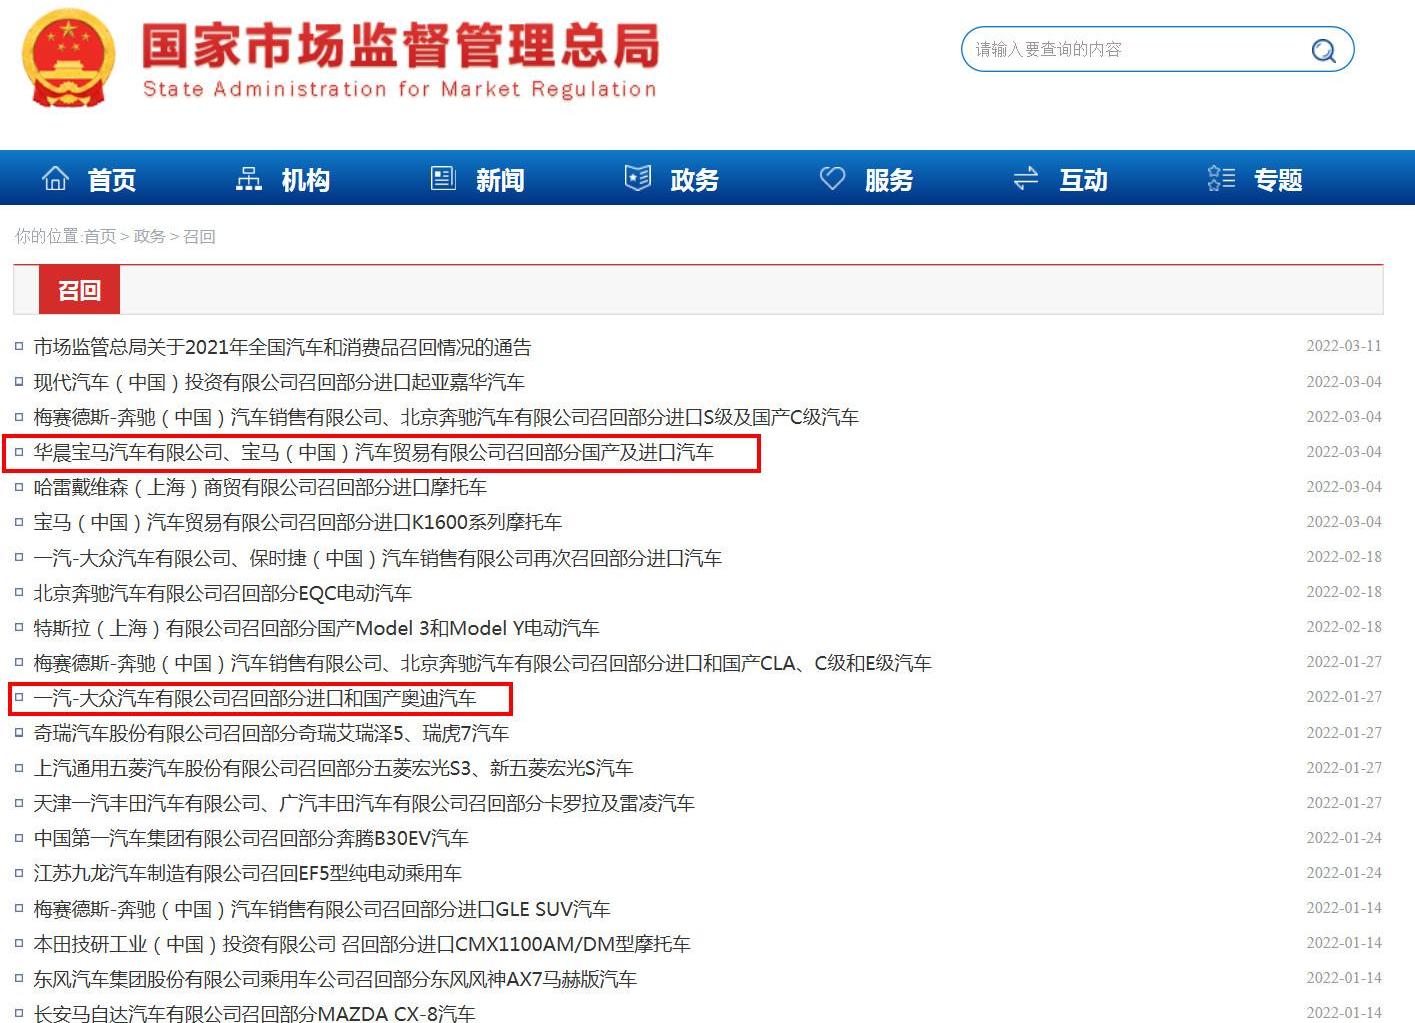Open the 中国第一汽车 奔腾B30EV recall notice

click(x=251, y=838)
